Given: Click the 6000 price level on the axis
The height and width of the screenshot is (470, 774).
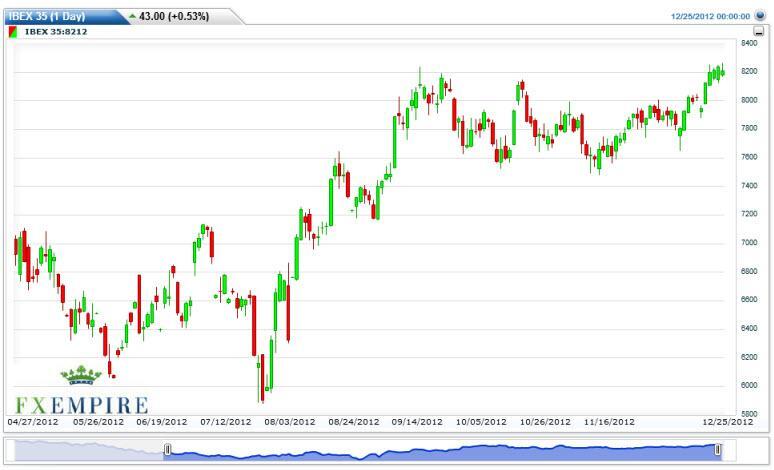Looking at the screenshot, I should pyautogui.click(x=749, y=385).
